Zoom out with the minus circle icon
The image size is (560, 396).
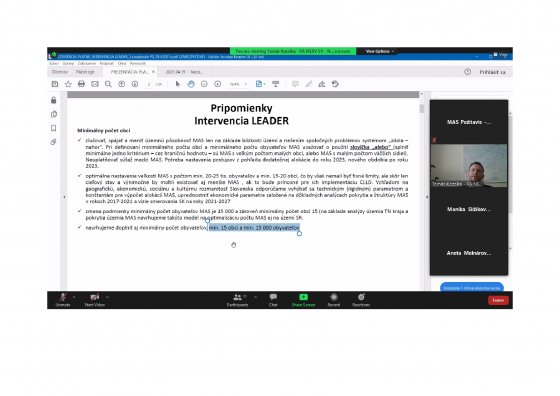coord(204,84)
